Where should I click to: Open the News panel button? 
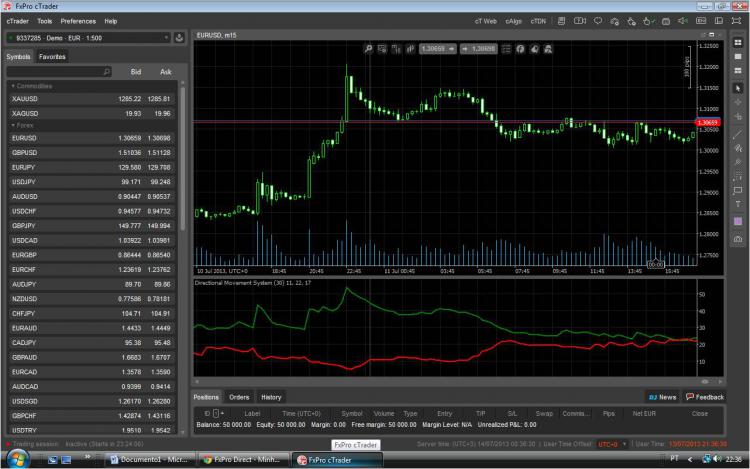(x=662, y=397)
